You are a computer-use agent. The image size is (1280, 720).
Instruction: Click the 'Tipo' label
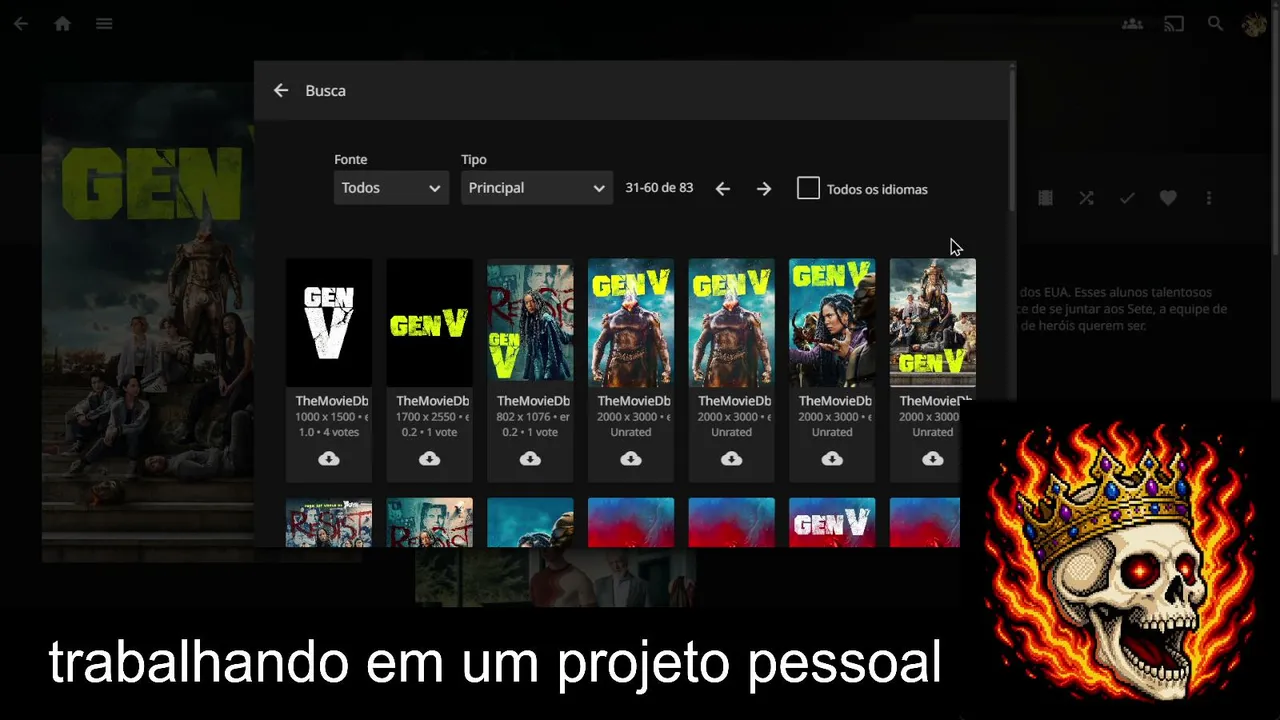pyautogui.click(x=474, y=159)
